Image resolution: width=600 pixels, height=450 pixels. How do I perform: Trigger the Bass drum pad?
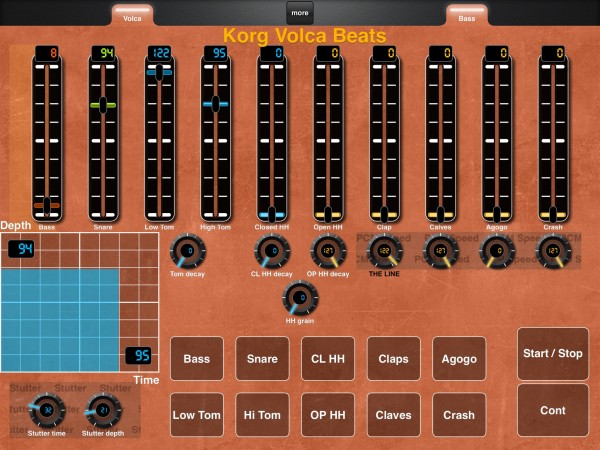tap(197, 359)
